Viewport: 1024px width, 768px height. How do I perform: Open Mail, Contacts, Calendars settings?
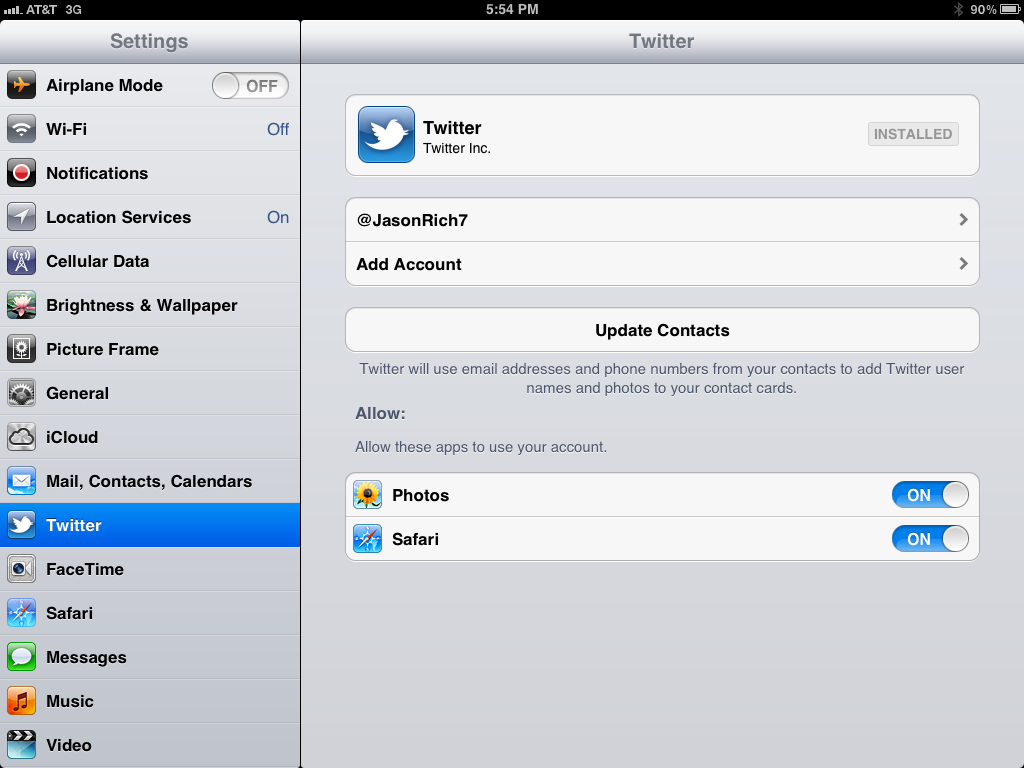click(x=150, y=481)
